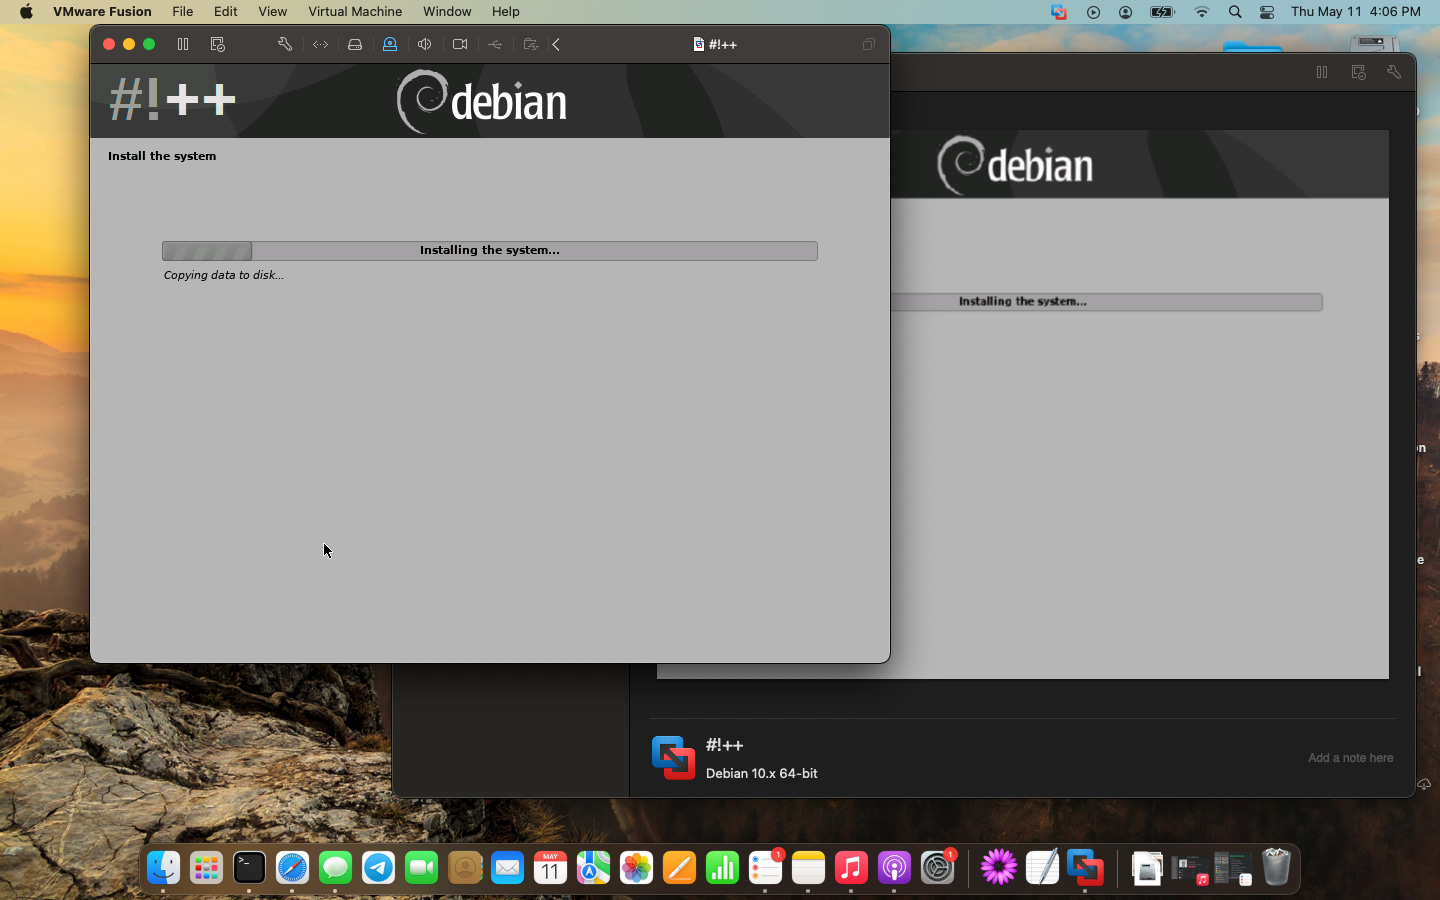Click the battery status icon

[1162, 12]
